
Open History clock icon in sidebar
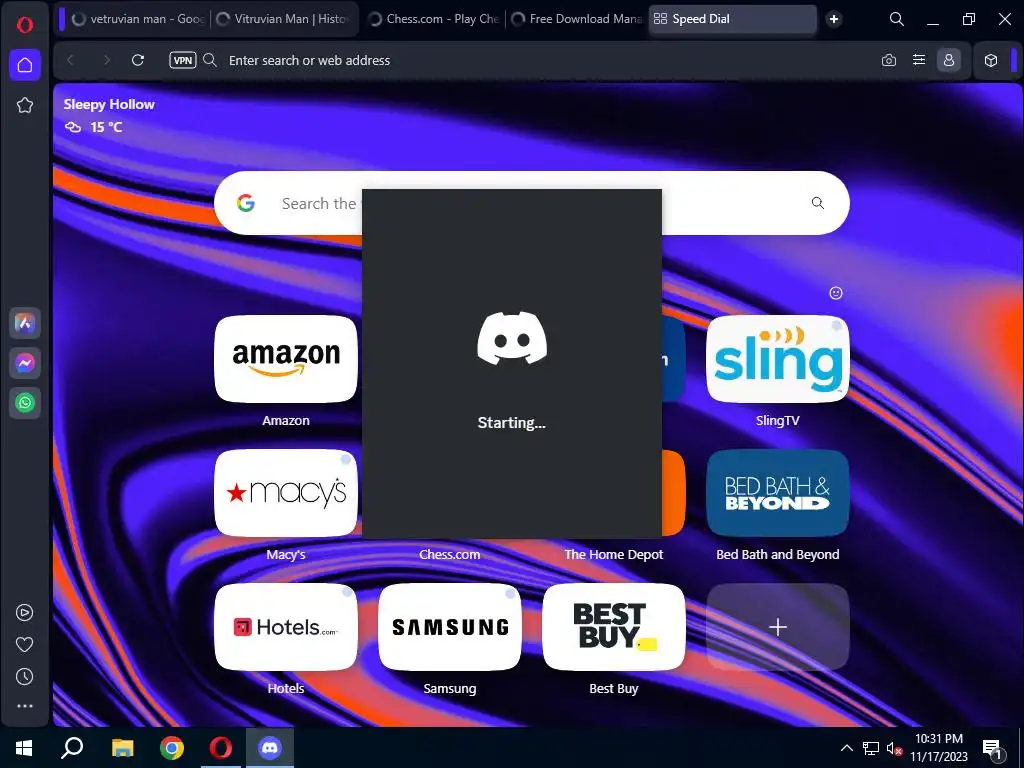(25, 677)
